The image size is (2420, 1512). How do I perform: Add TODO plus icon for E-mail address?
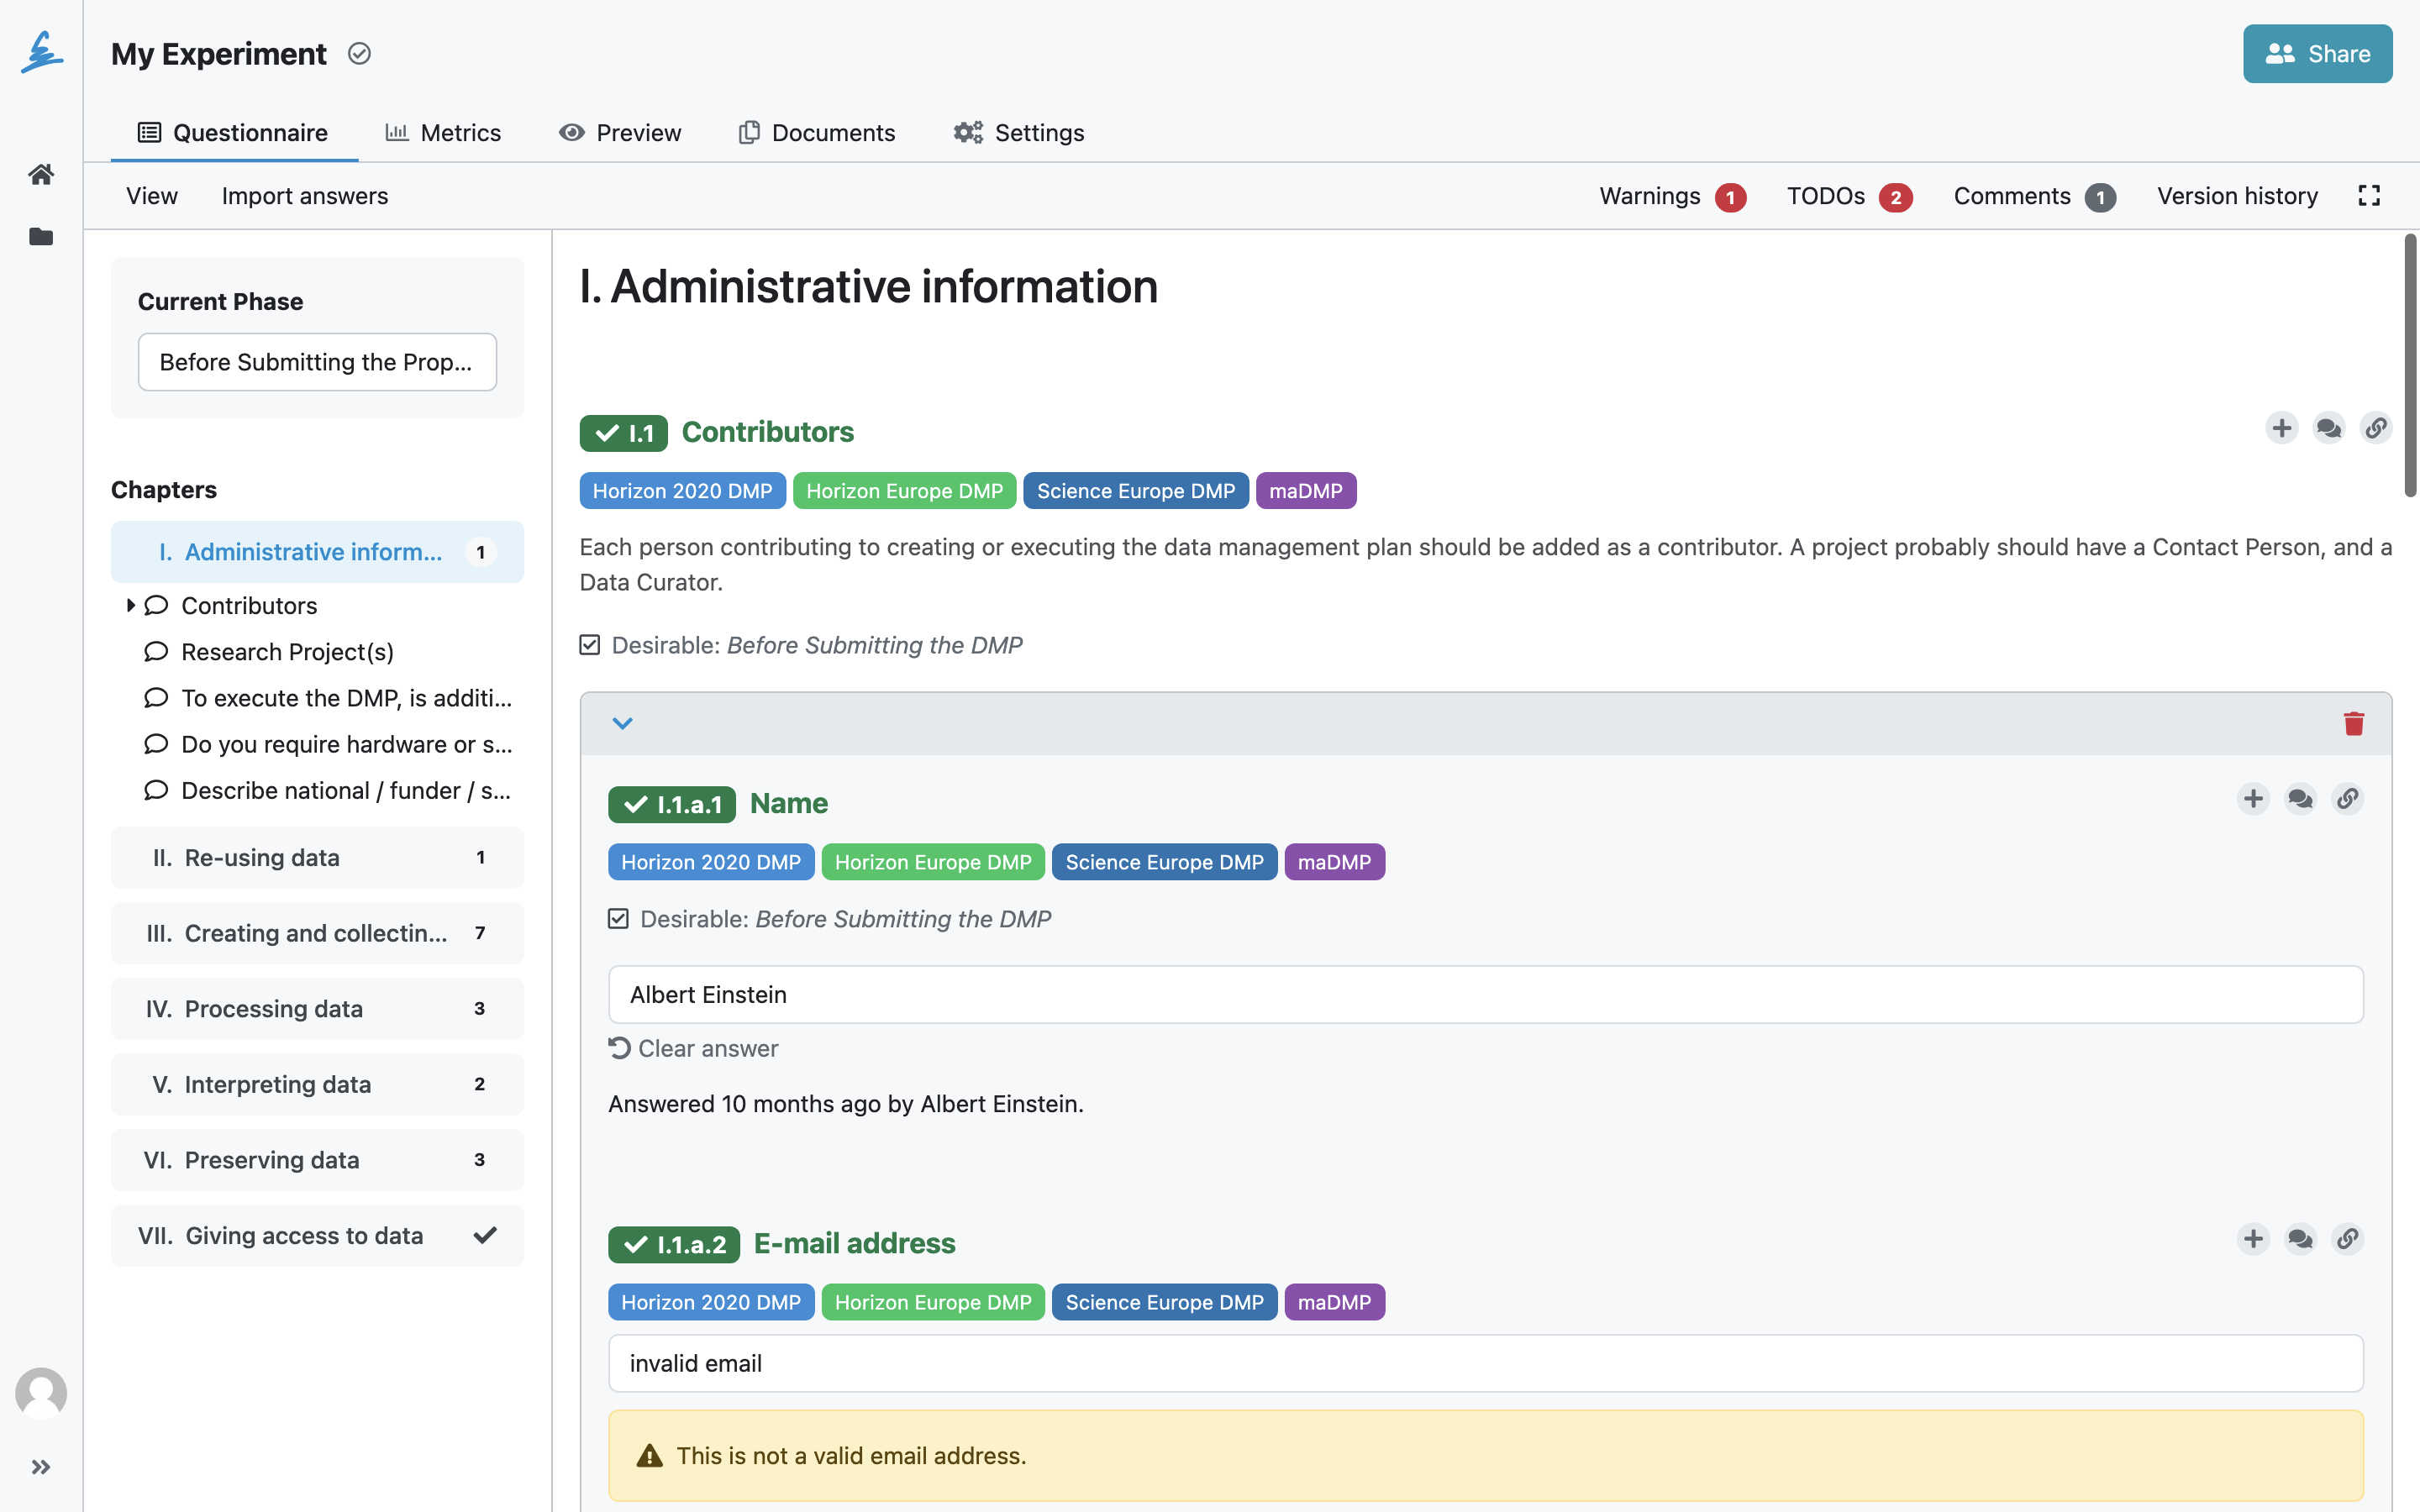pos(2253,1239)
